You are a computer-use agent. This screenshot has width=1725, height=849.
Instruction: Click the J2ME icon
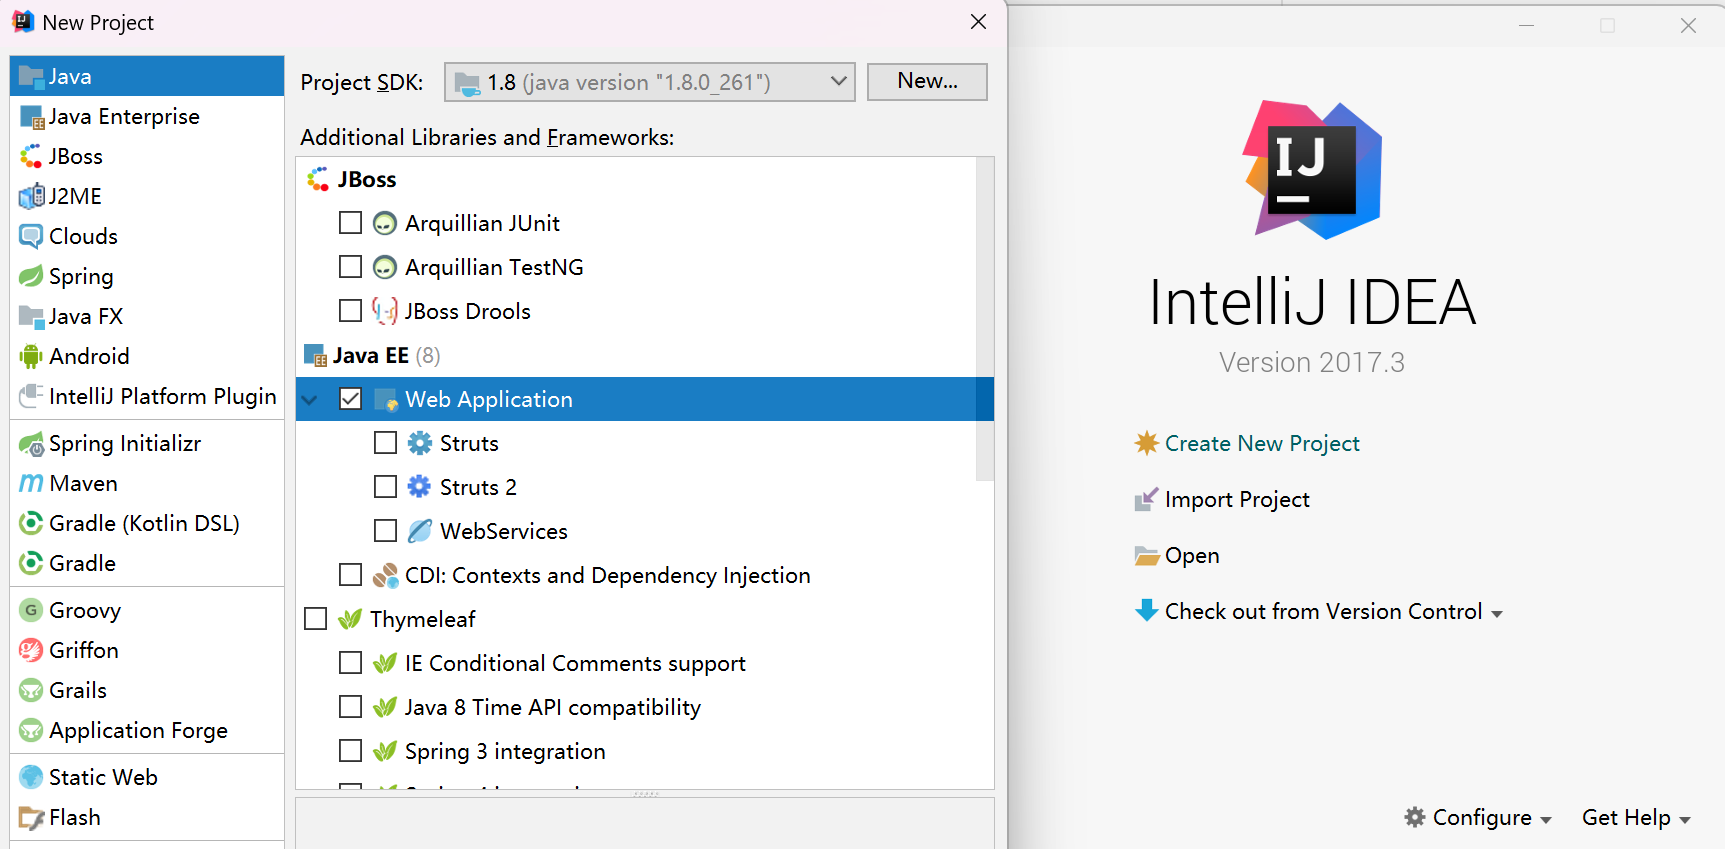[31, 196]
